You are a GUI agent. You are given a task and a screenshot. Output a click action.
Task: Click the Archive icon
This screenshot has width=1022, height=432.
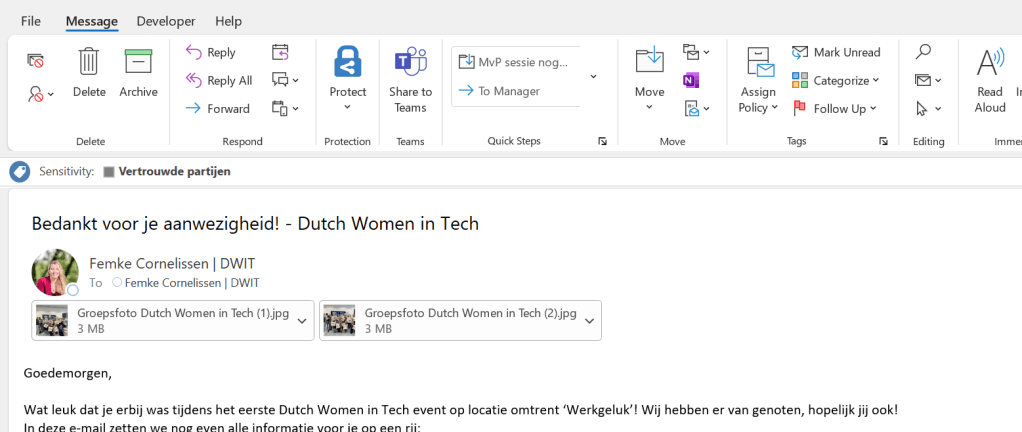pos(138,62)
